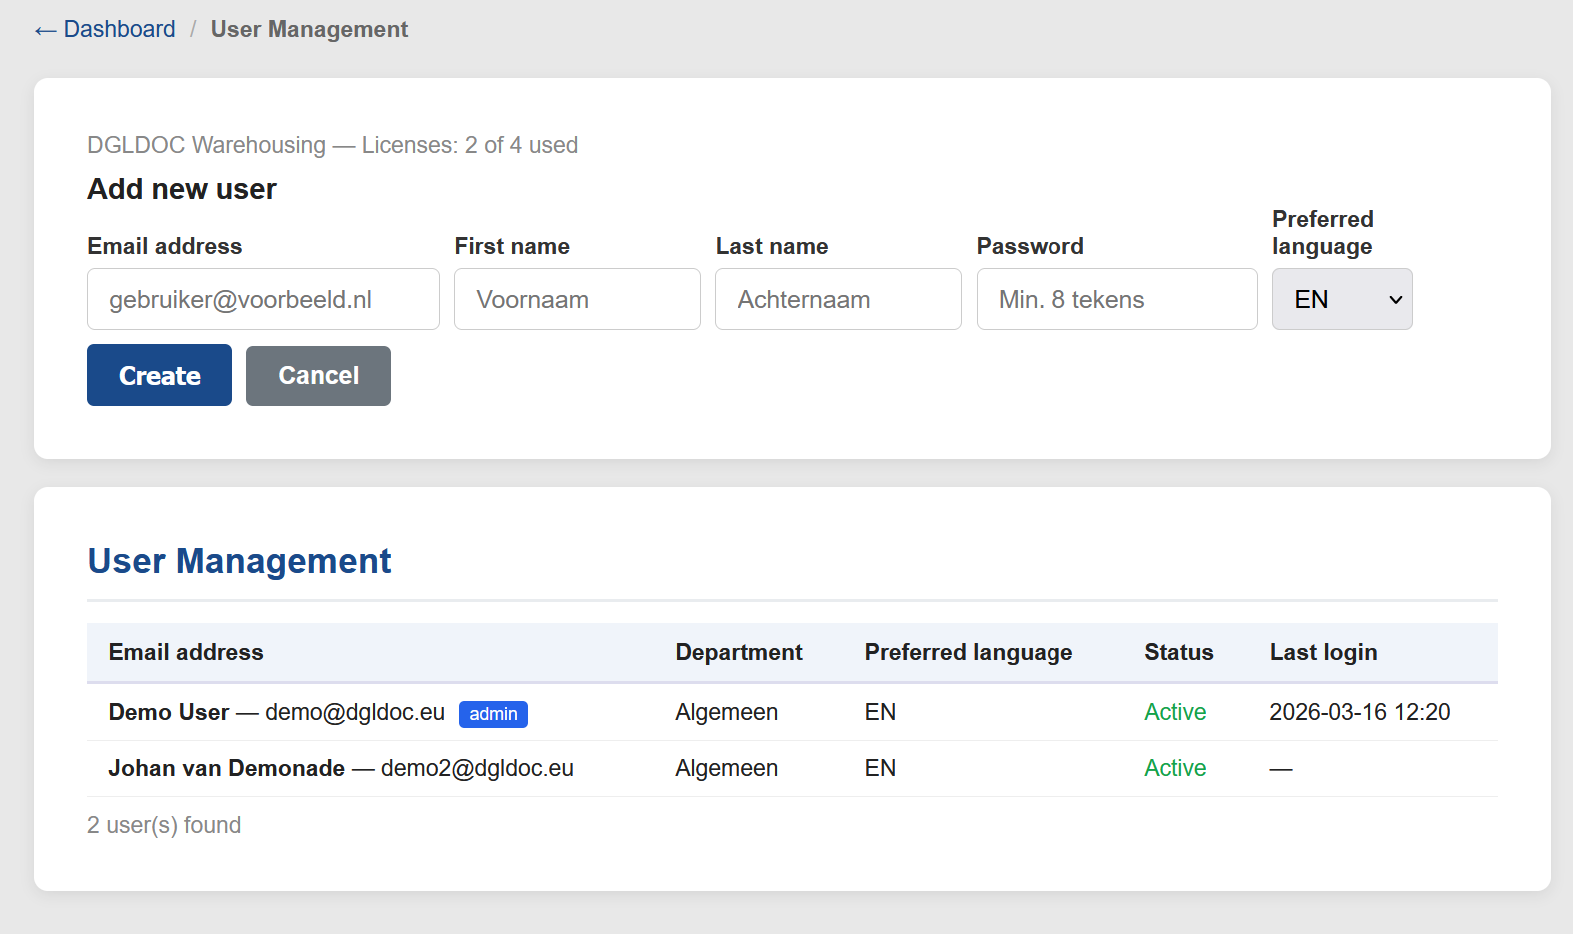Open the Preferred language dropdown
Image resolution: width=1573 pixels, height=934 pixels.
point(1341,299)
